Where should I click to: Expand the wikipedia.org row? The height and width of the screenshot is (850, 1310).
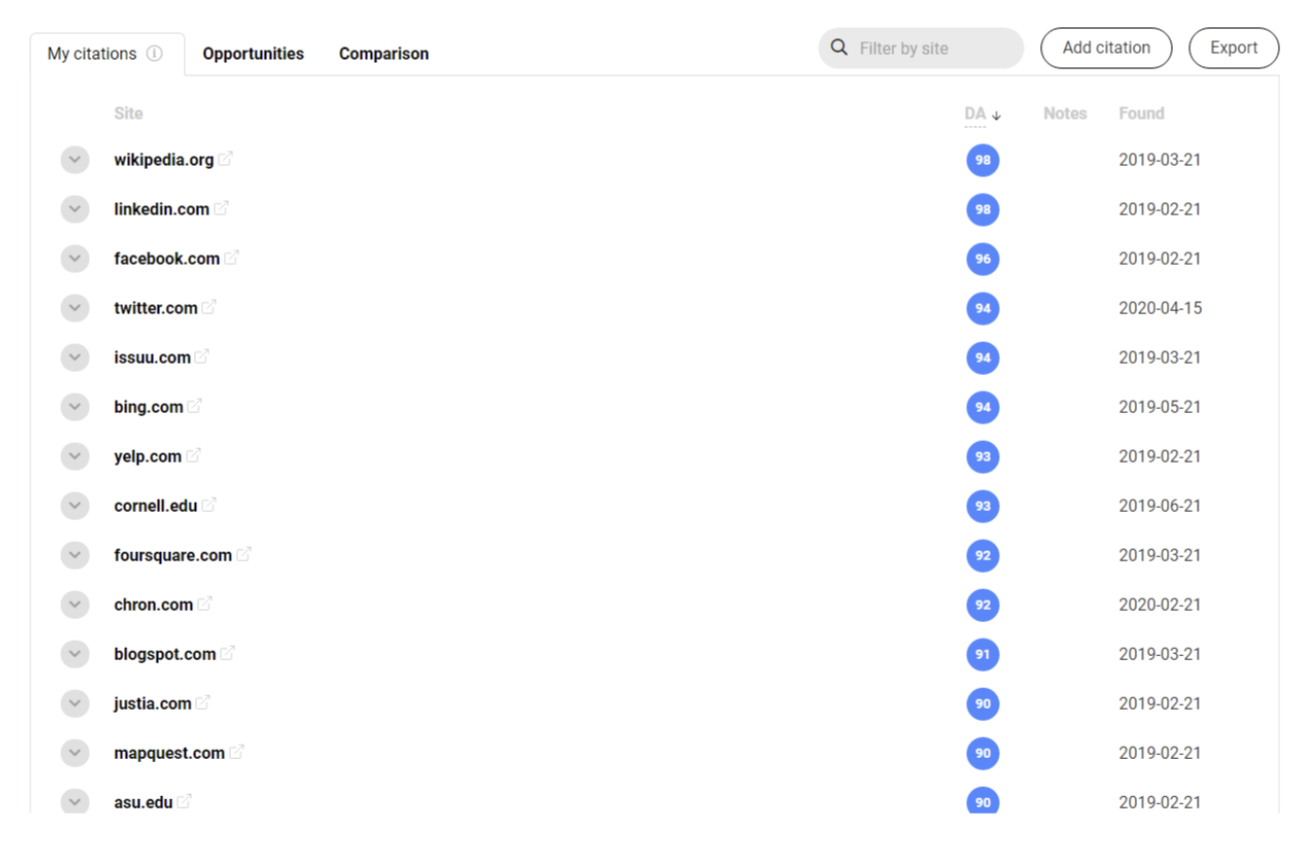pyautogui.click(x=75, y=160)
